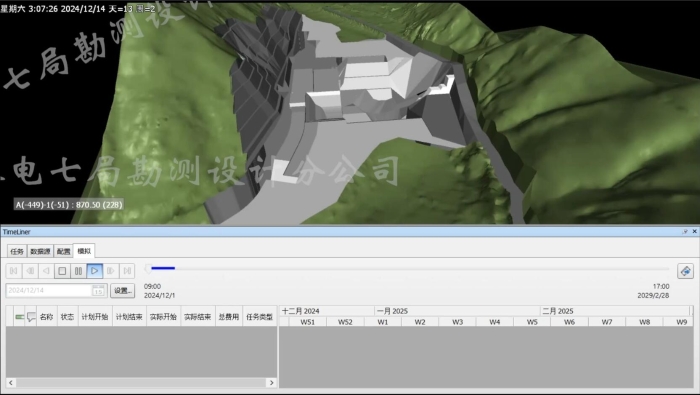Open the calendar date picker

[98, 291]
